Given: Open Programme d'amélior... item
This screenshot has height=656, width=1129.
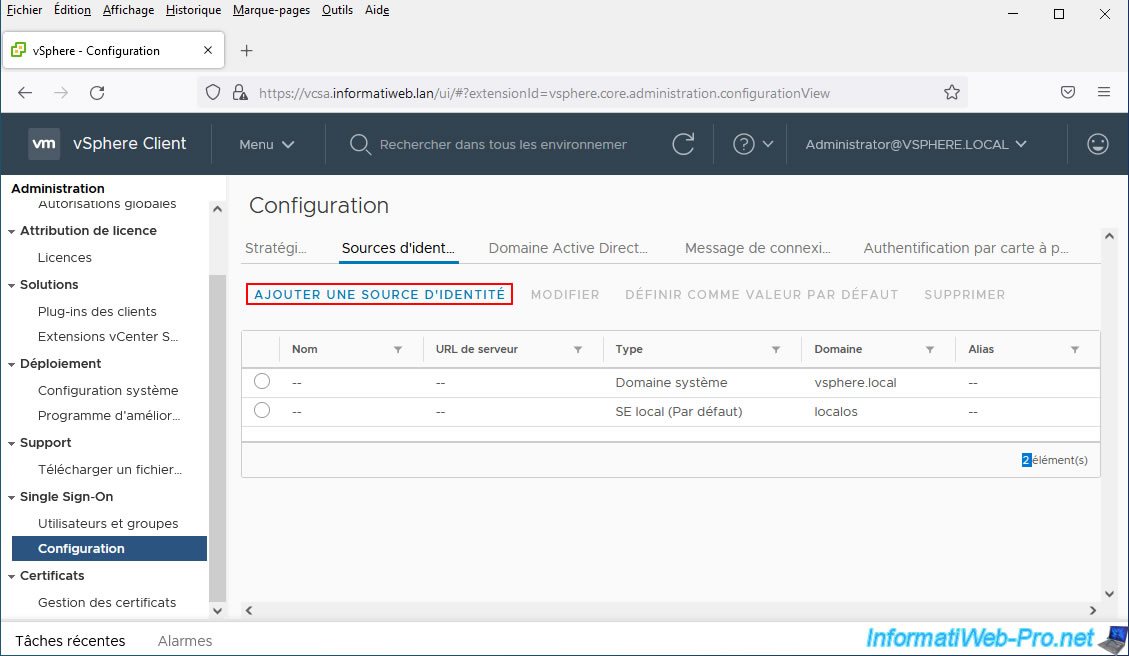Looking at the screenshot, I should [109, 416].
